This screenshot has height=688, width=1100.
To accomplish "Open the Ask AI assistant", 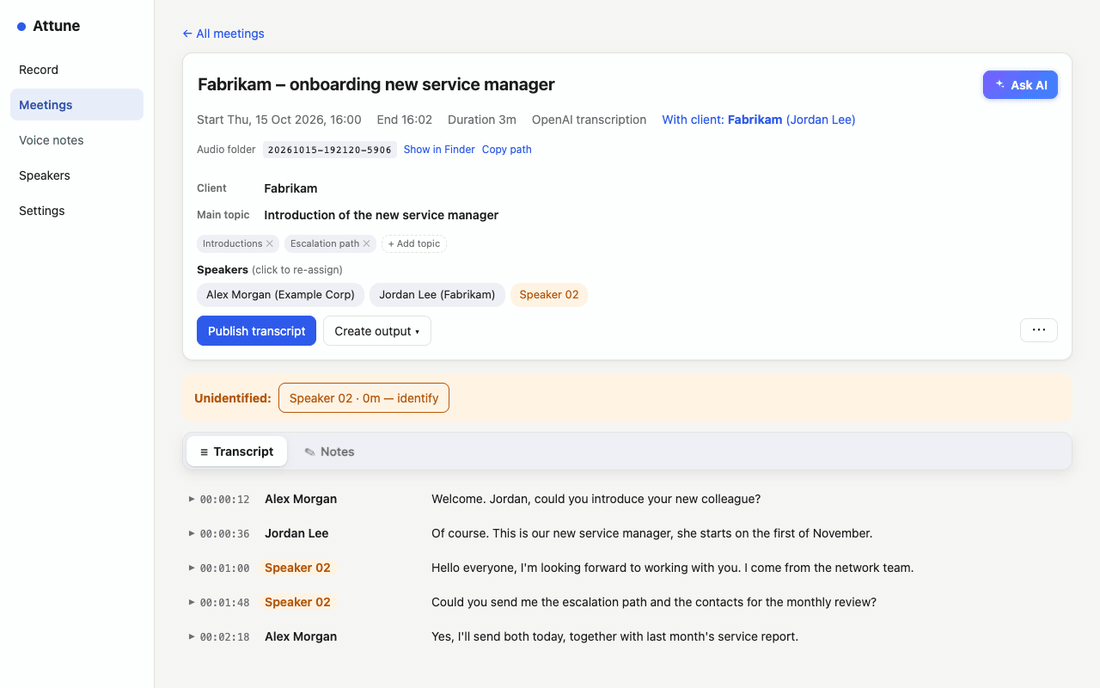I will [1020, 85].
